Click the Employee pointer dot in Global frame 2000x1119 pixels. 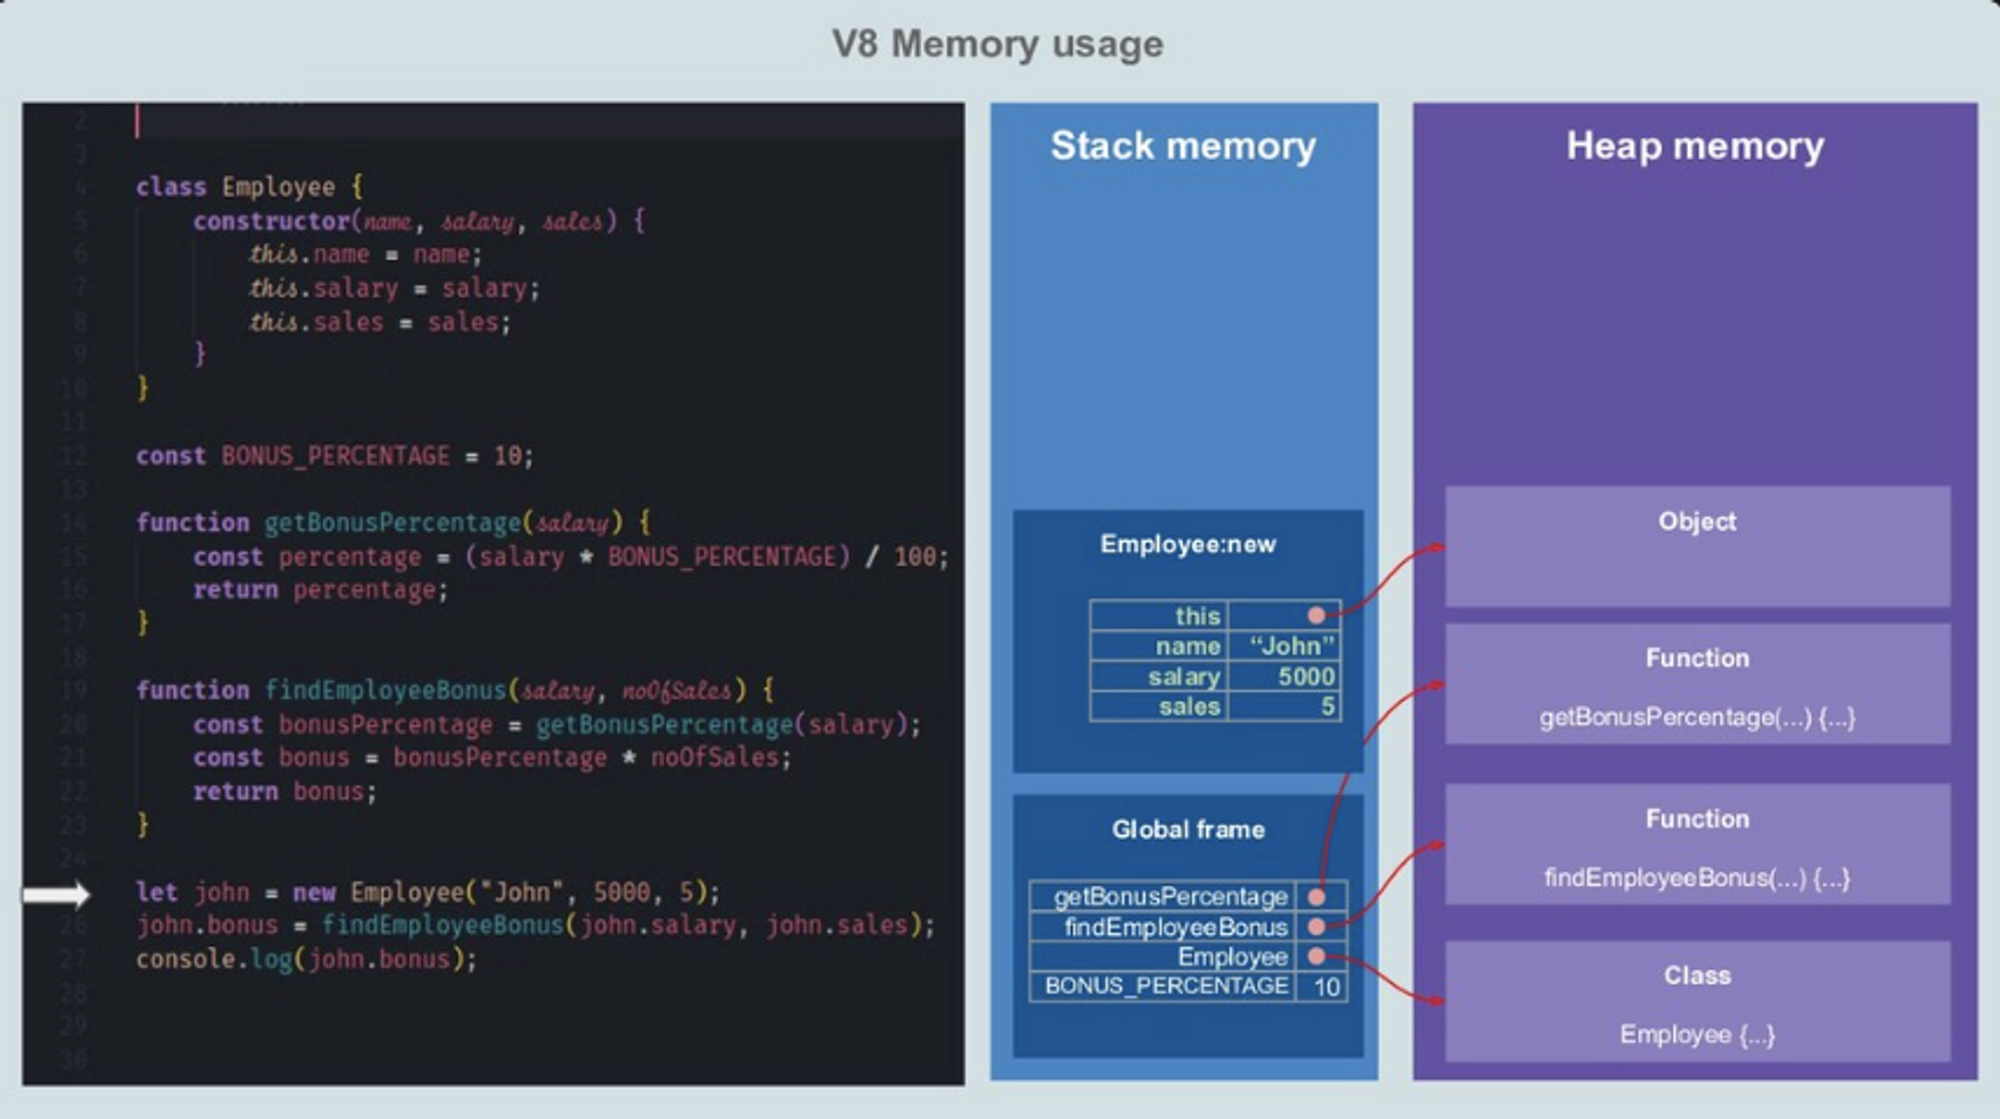coord(1316,957)
